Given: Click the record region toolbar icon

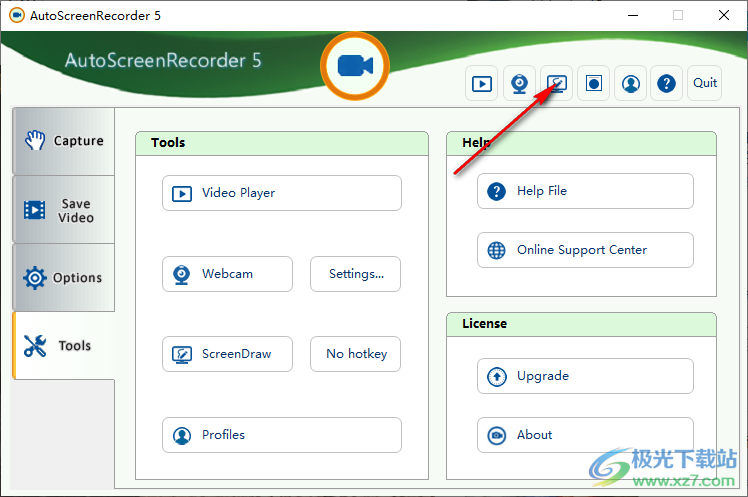Looking at the screenshot, I should pos(593,83).
